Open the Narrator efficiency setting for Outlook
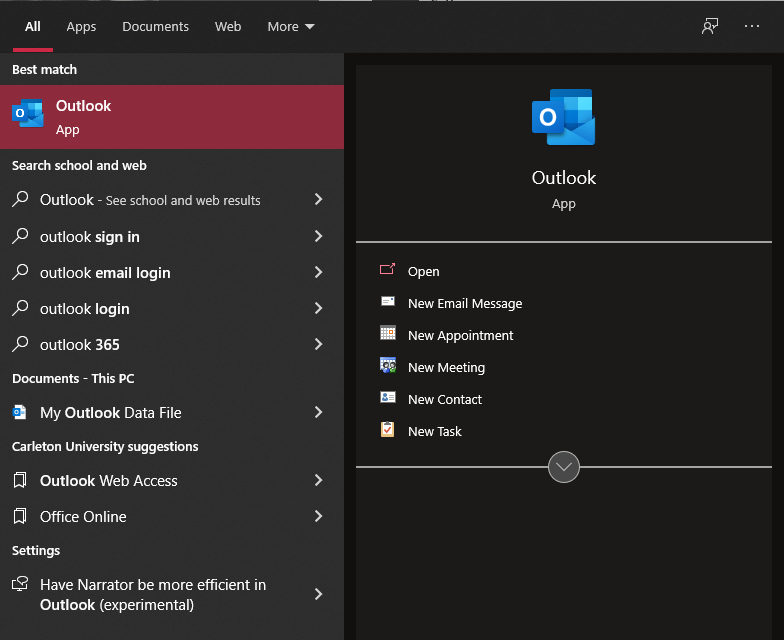 click(152, 594)
